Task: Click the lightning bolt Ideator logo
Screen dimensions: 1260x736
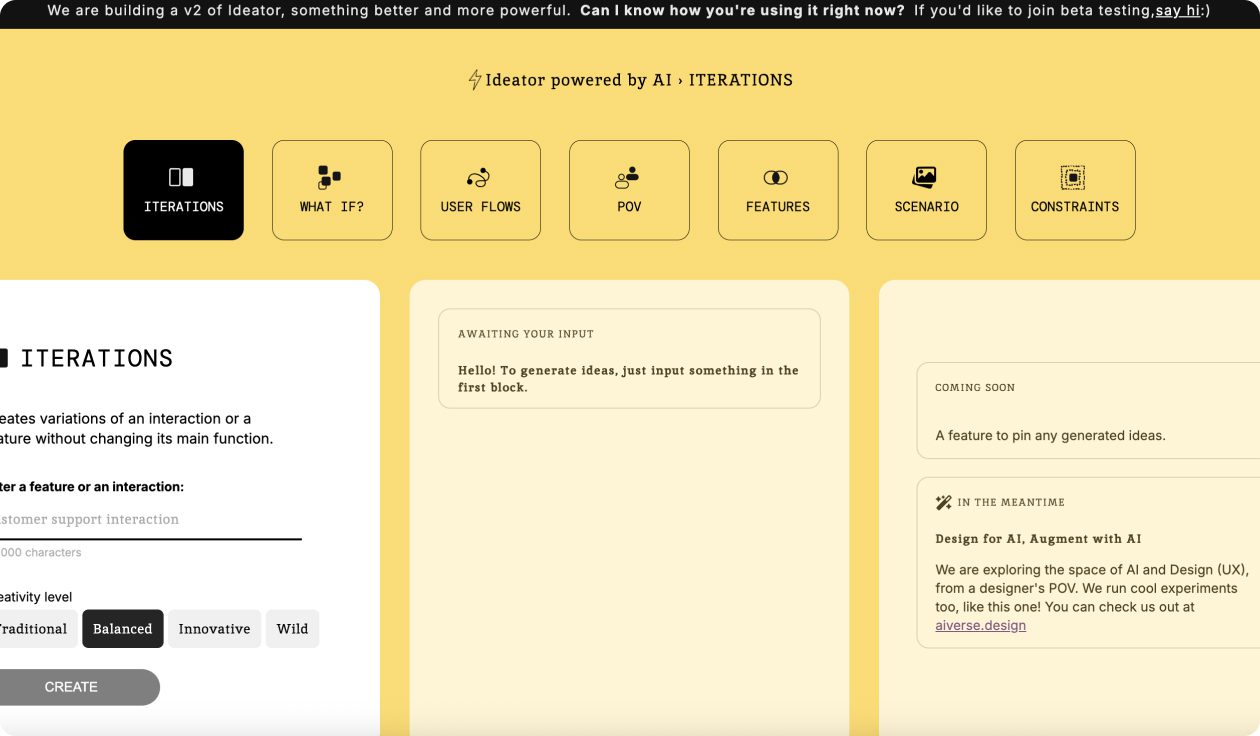Action: point(475,79)
